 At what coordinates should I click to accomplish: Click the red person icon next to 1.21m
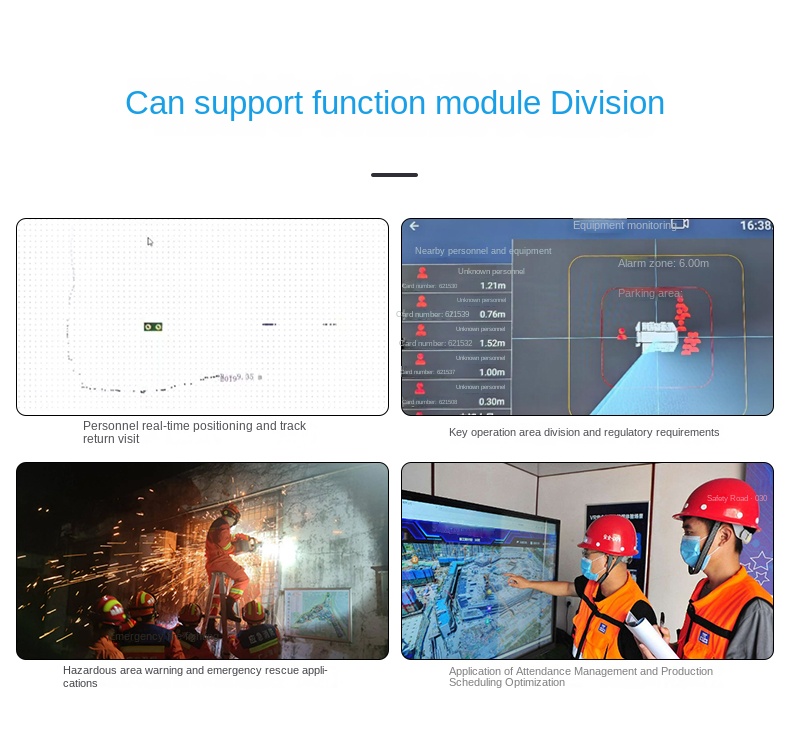(422, 273)
